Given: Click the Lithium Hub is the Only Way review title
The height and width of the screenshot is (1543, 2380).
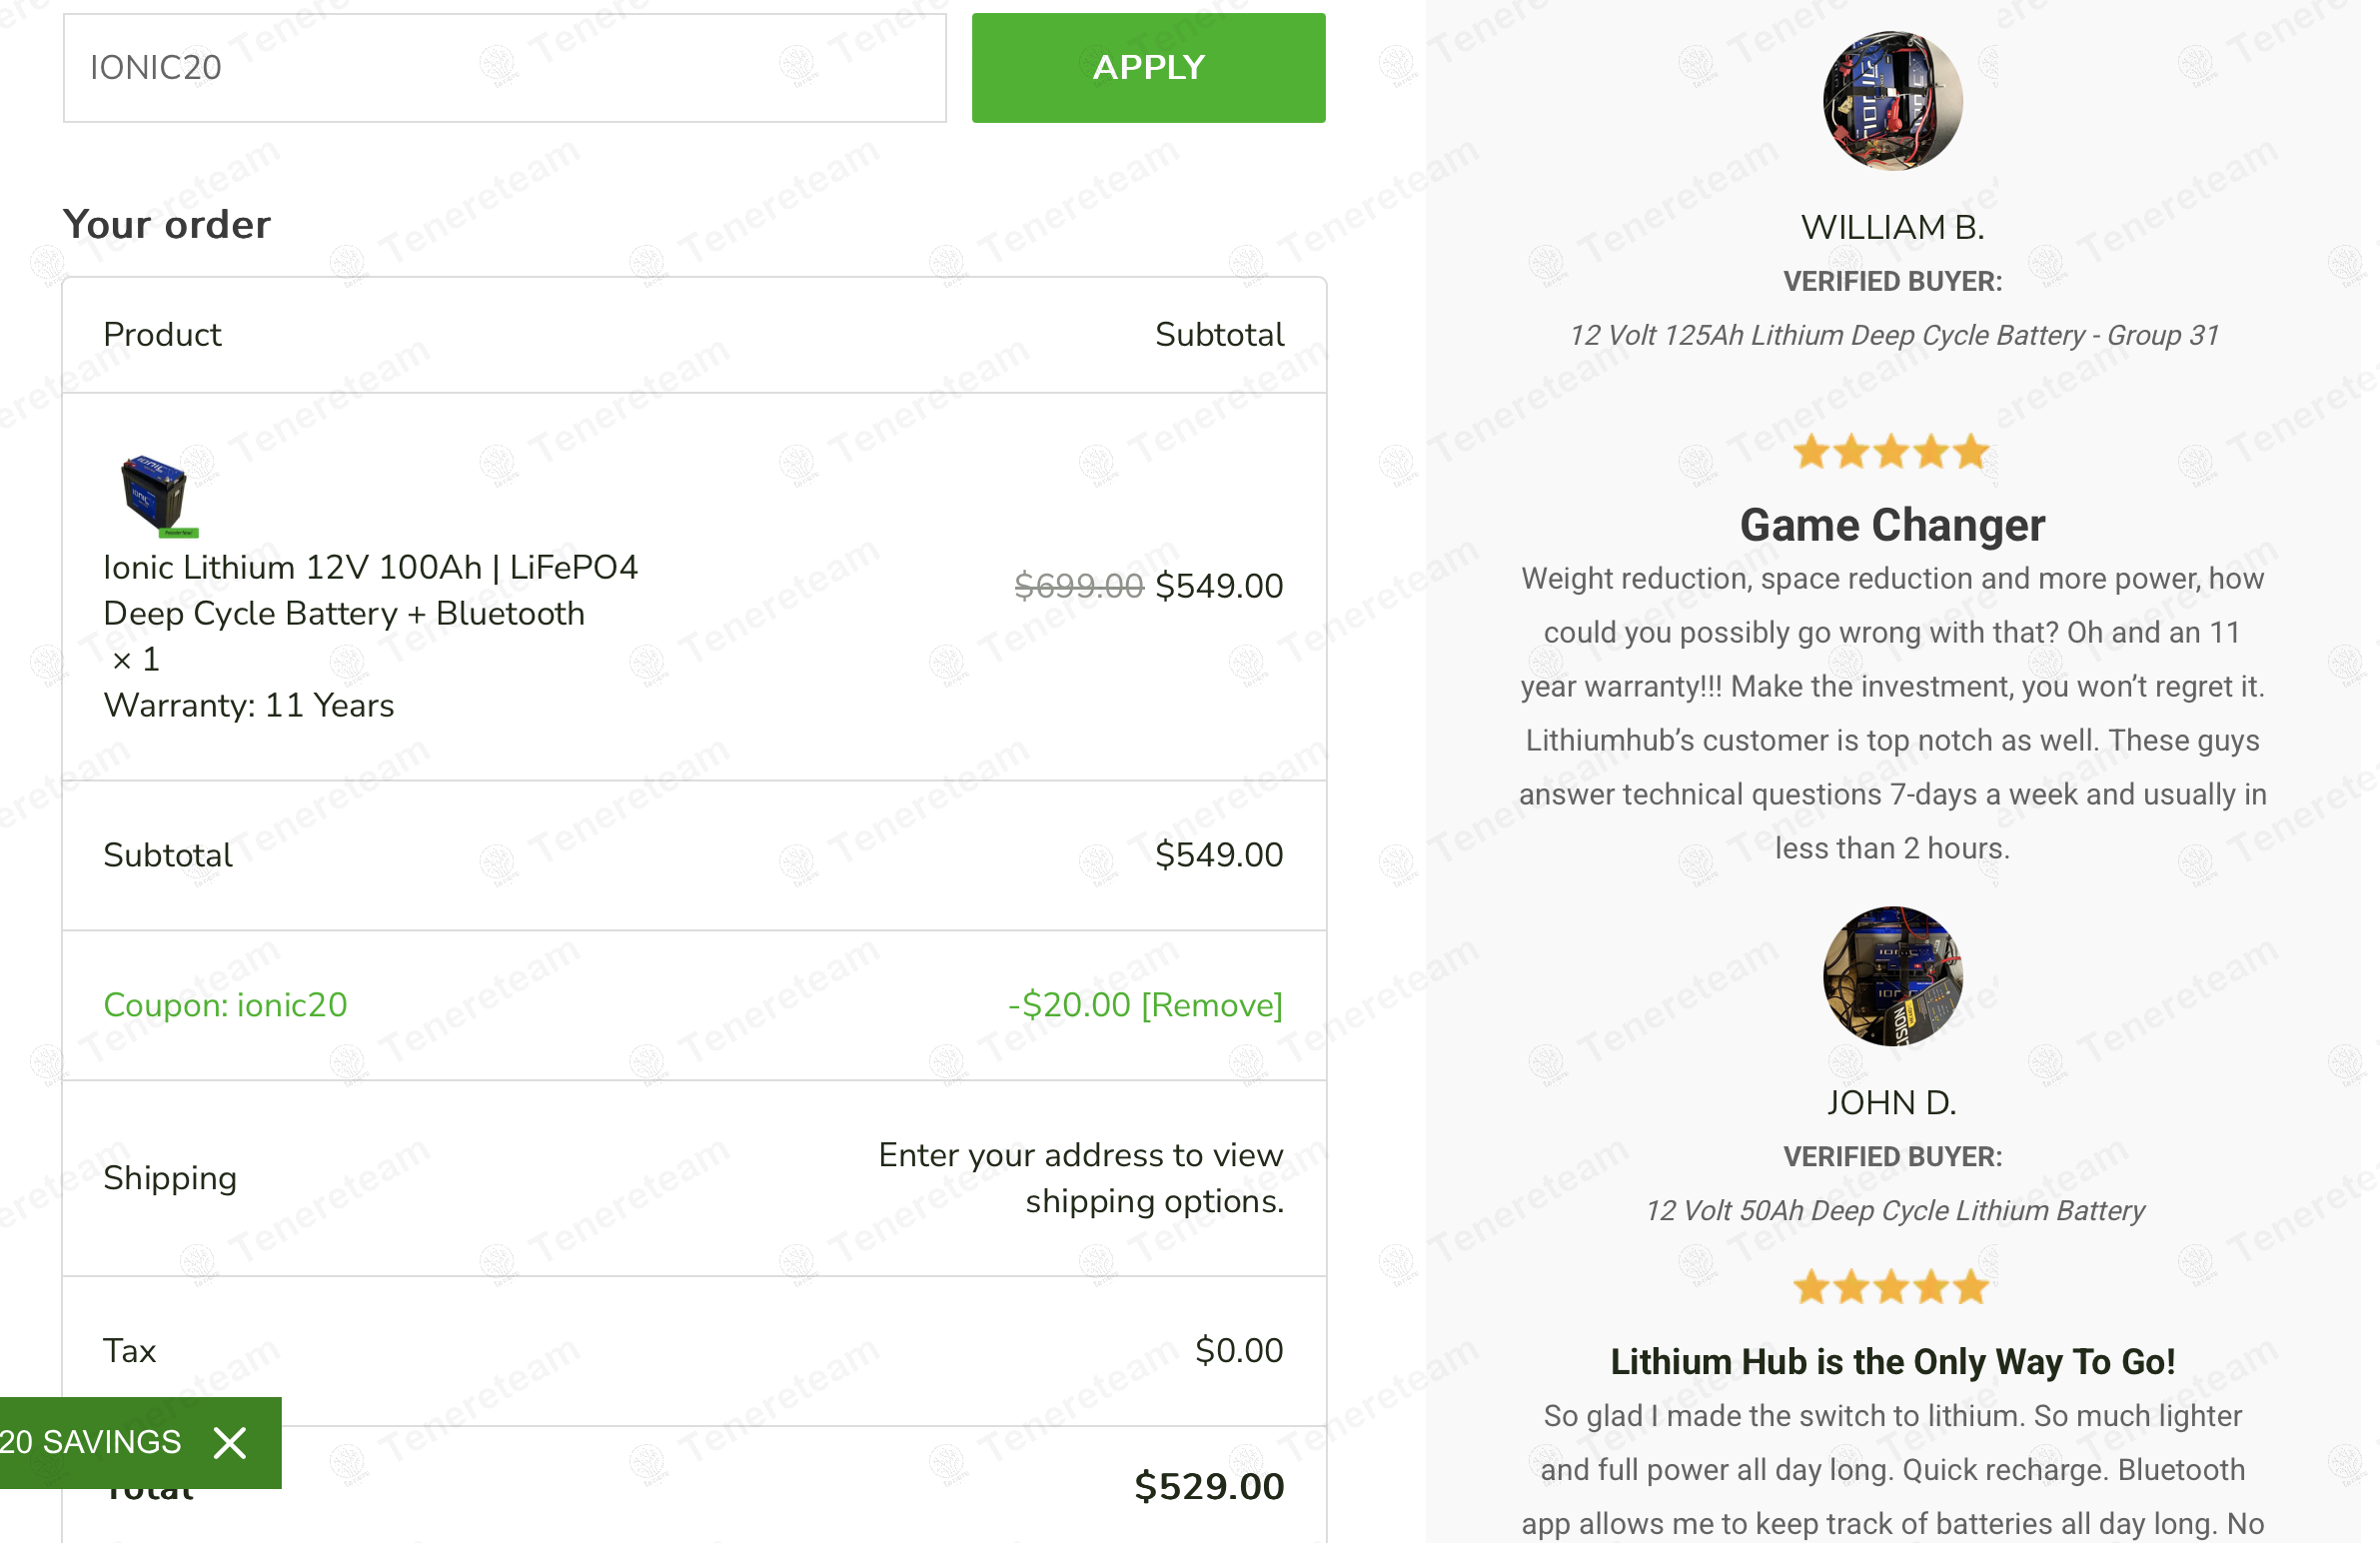Looking at the screenshot, I should pos(1891,1361).
